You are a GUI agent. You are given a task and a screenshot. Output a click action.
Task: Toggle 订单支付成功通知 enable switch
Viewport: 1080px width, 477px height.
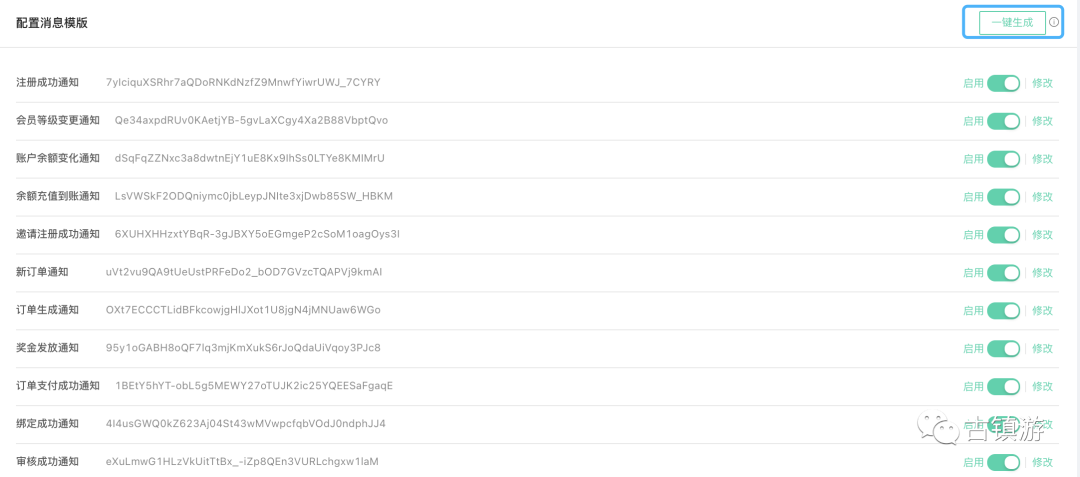1004,385
